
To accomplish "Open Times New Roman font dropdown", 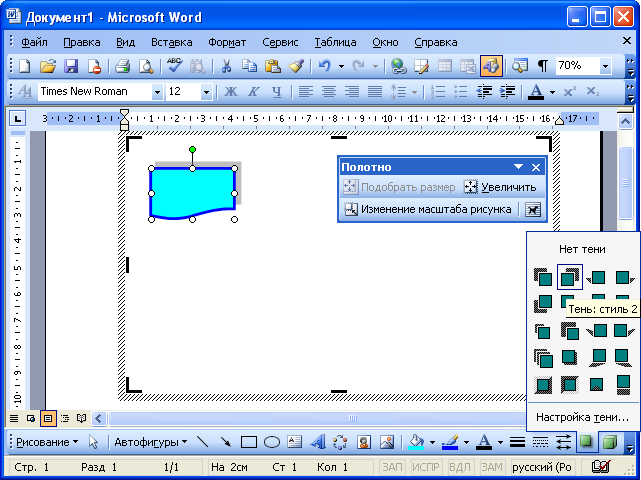I will pyautogui.click(x=157, y=92).
